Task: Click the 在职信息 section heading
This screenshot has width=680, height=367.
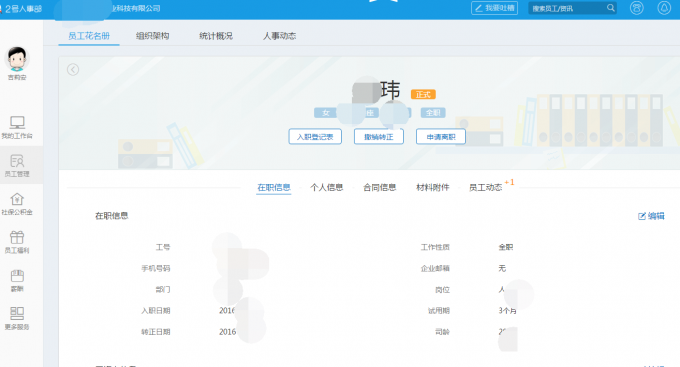Action: pos(111,216)
